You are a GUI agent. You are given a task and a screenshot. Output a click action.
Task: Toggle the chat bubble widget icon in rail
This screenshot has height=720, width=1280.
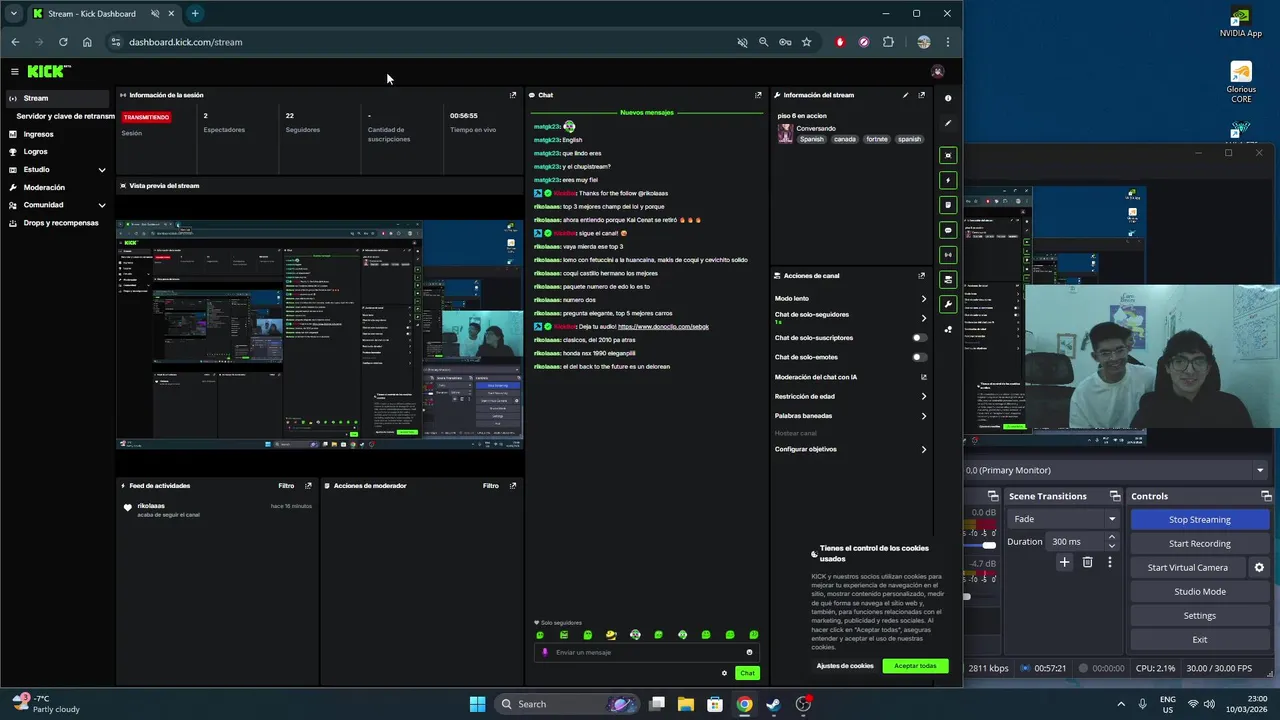tap(948, 230)
